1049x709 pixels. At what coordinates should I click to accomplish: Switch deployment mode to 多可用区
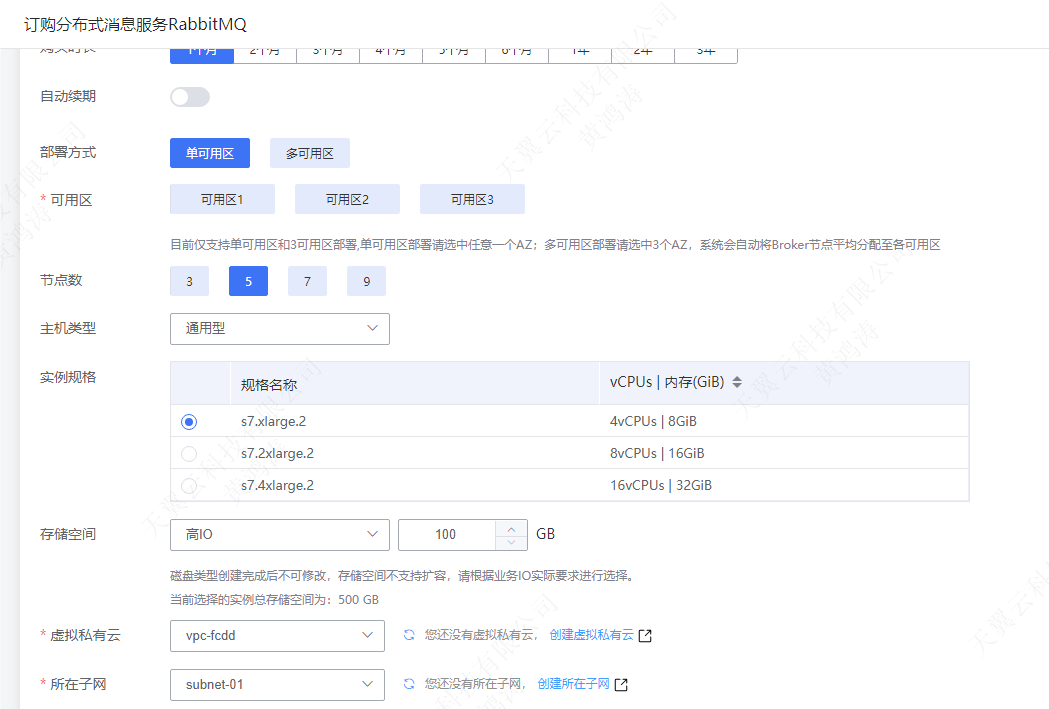pyautogui.click(x=309, y=153)
